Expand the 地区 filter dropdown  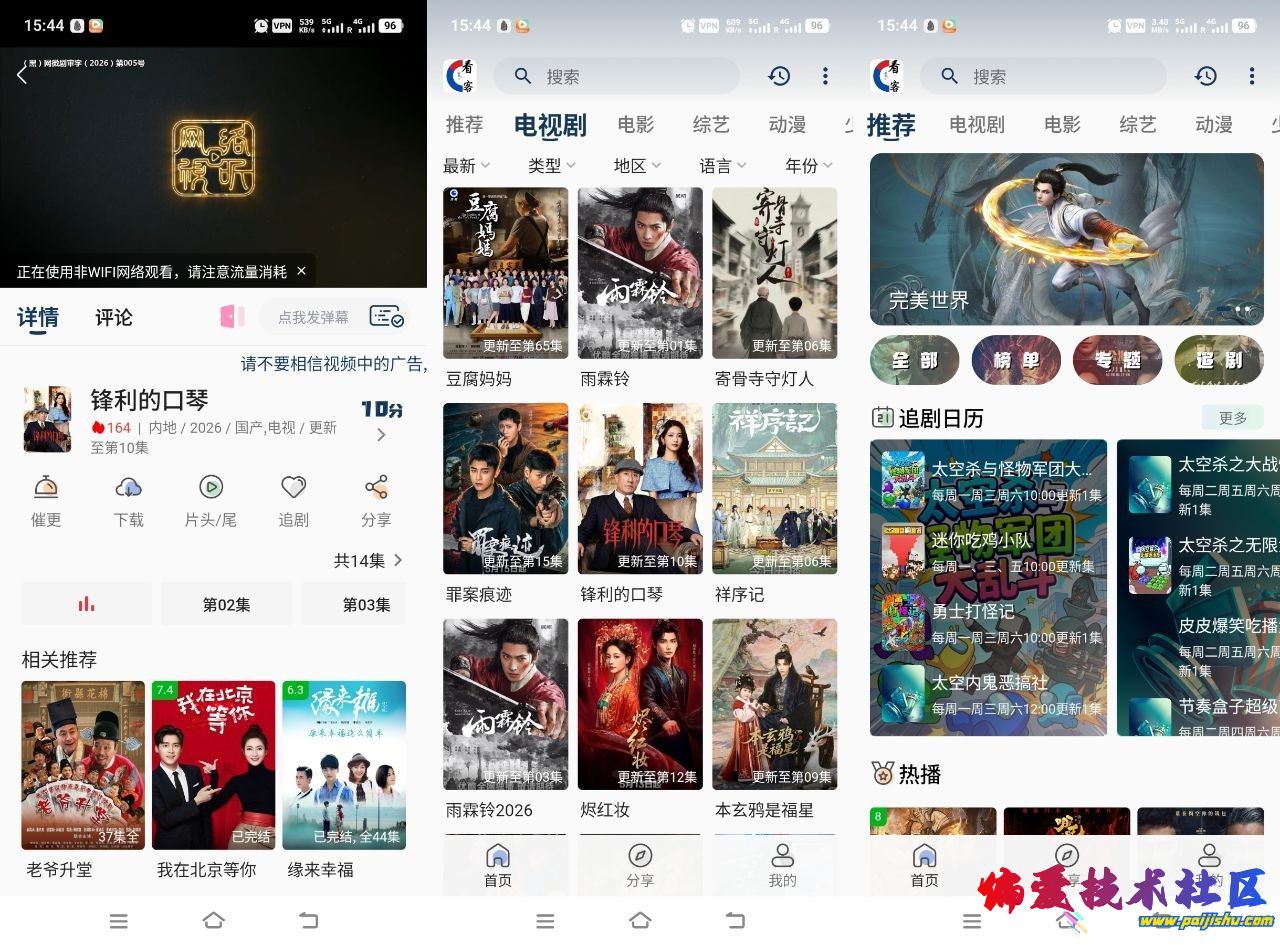click(637, 165)
